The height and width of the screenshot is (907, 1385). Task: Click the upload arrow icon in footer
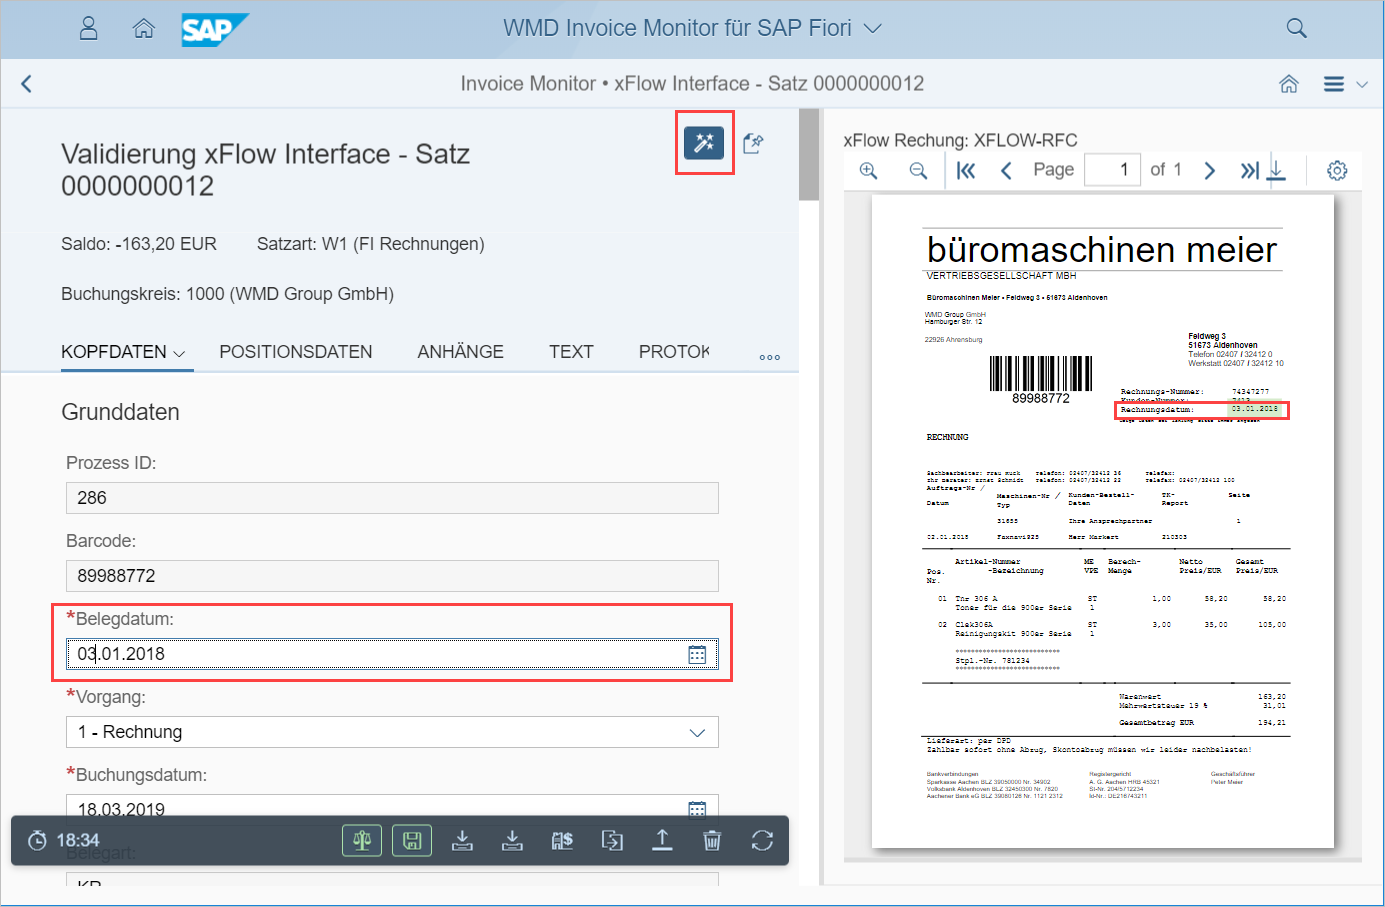point(662,841)
